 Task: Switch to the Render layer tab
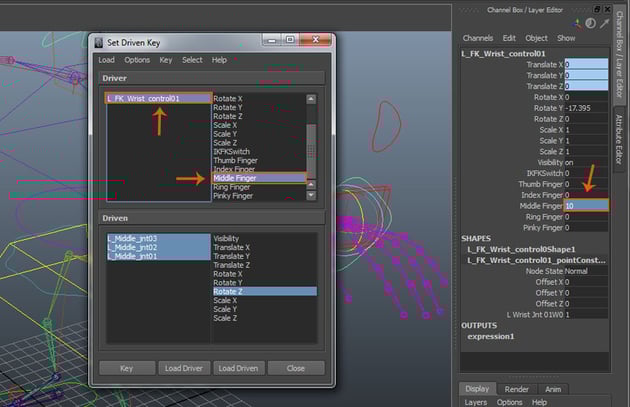click(x=516, y=389)
